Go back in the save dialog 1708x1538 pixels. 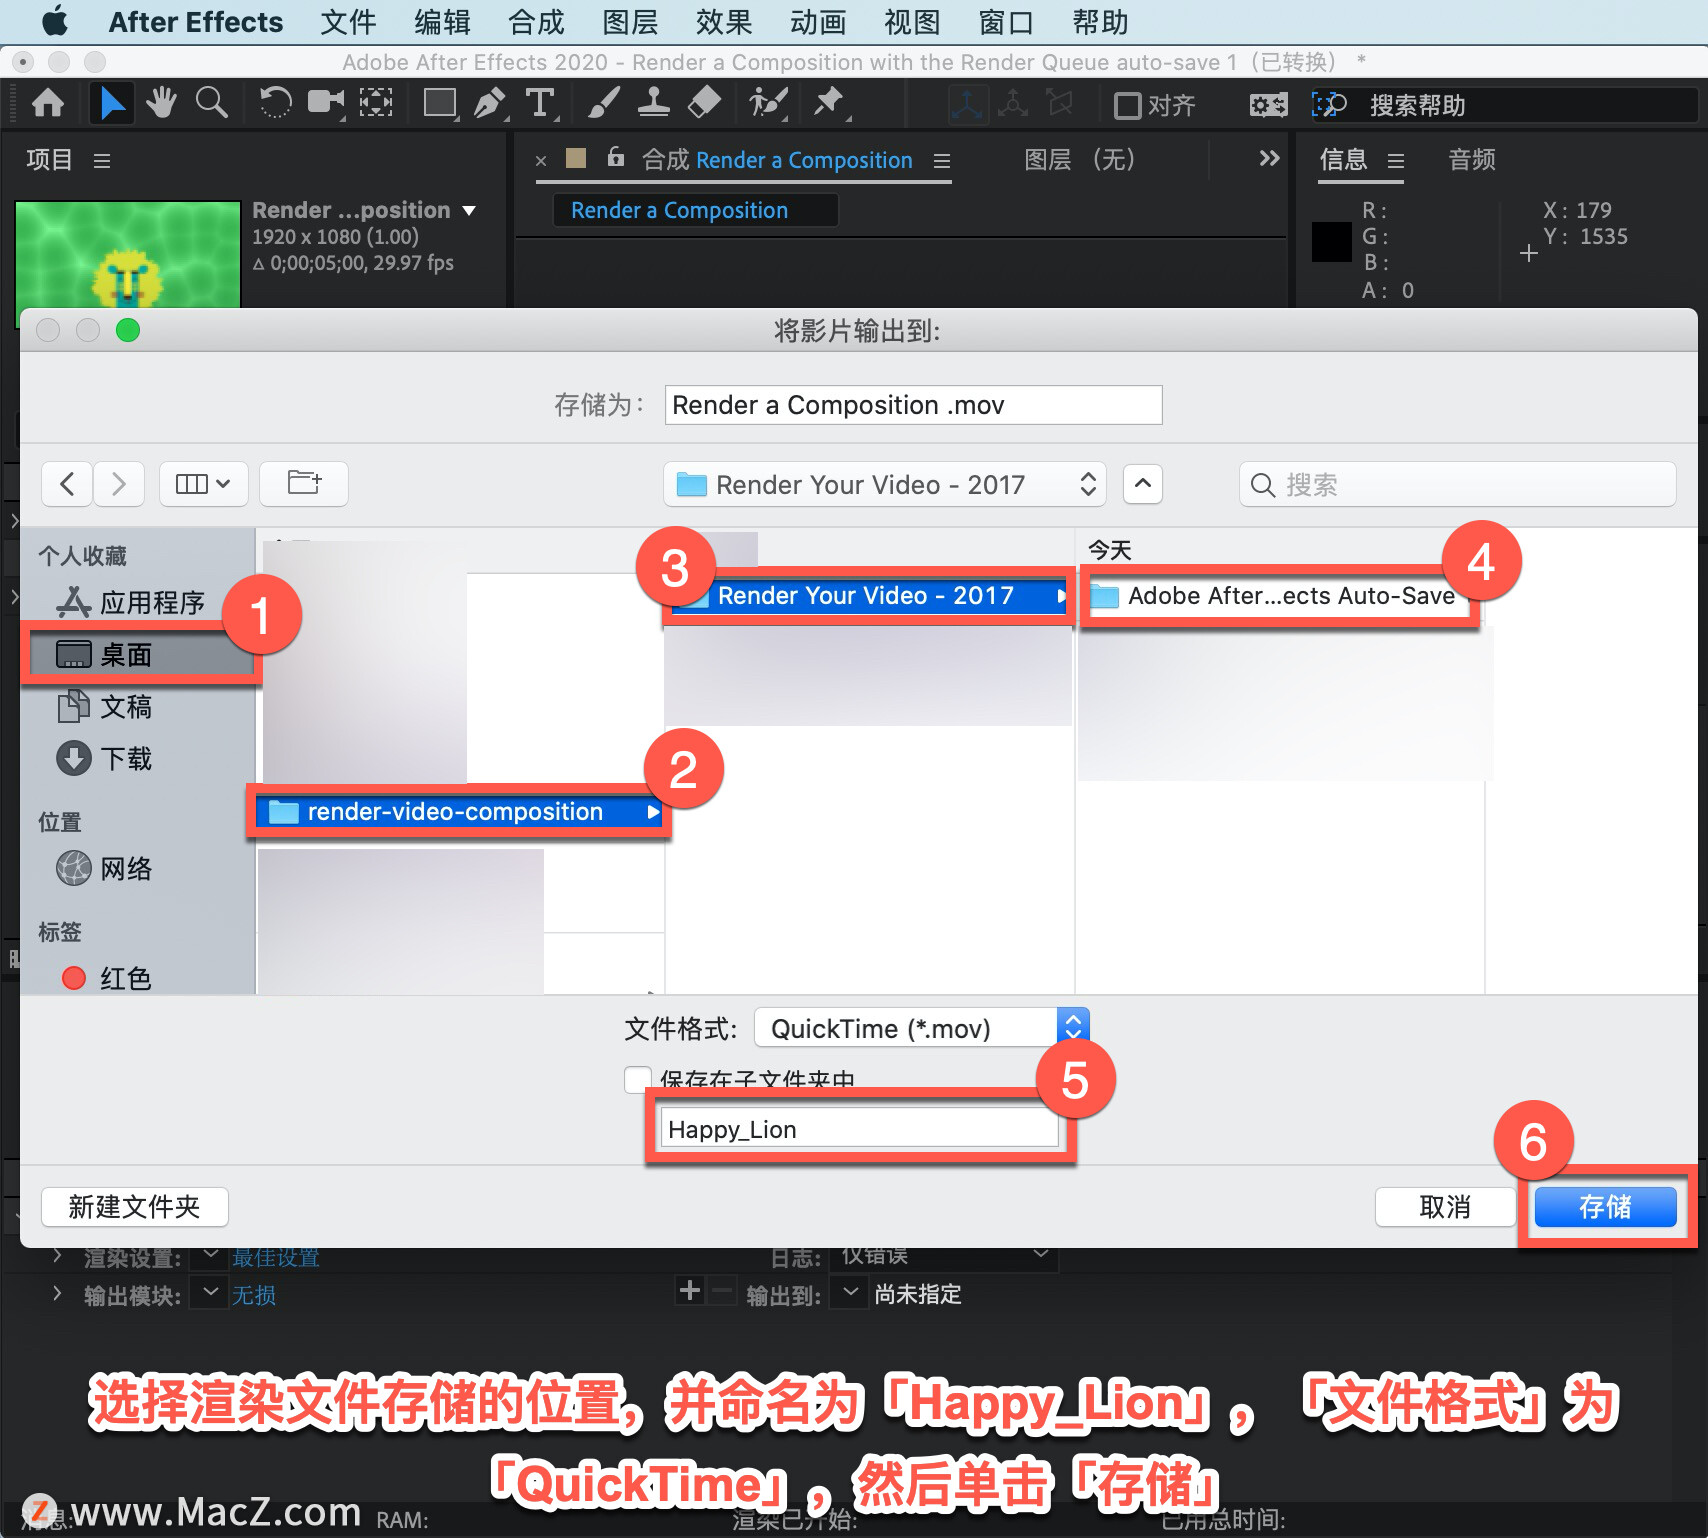coord(67,484)
